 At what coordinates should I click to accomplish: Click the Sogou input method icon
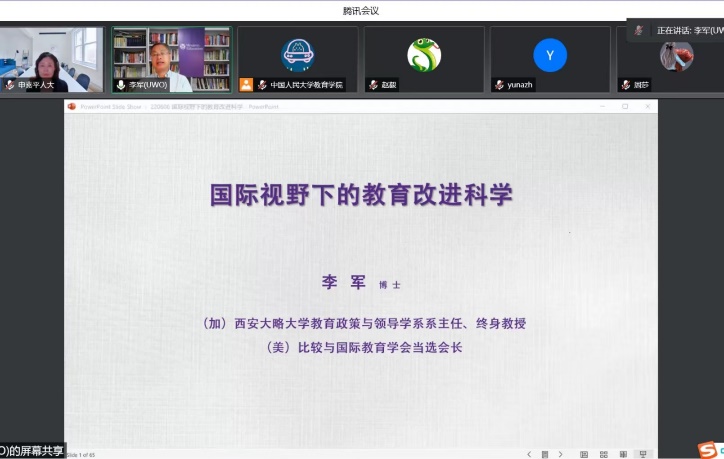point(707,450)
